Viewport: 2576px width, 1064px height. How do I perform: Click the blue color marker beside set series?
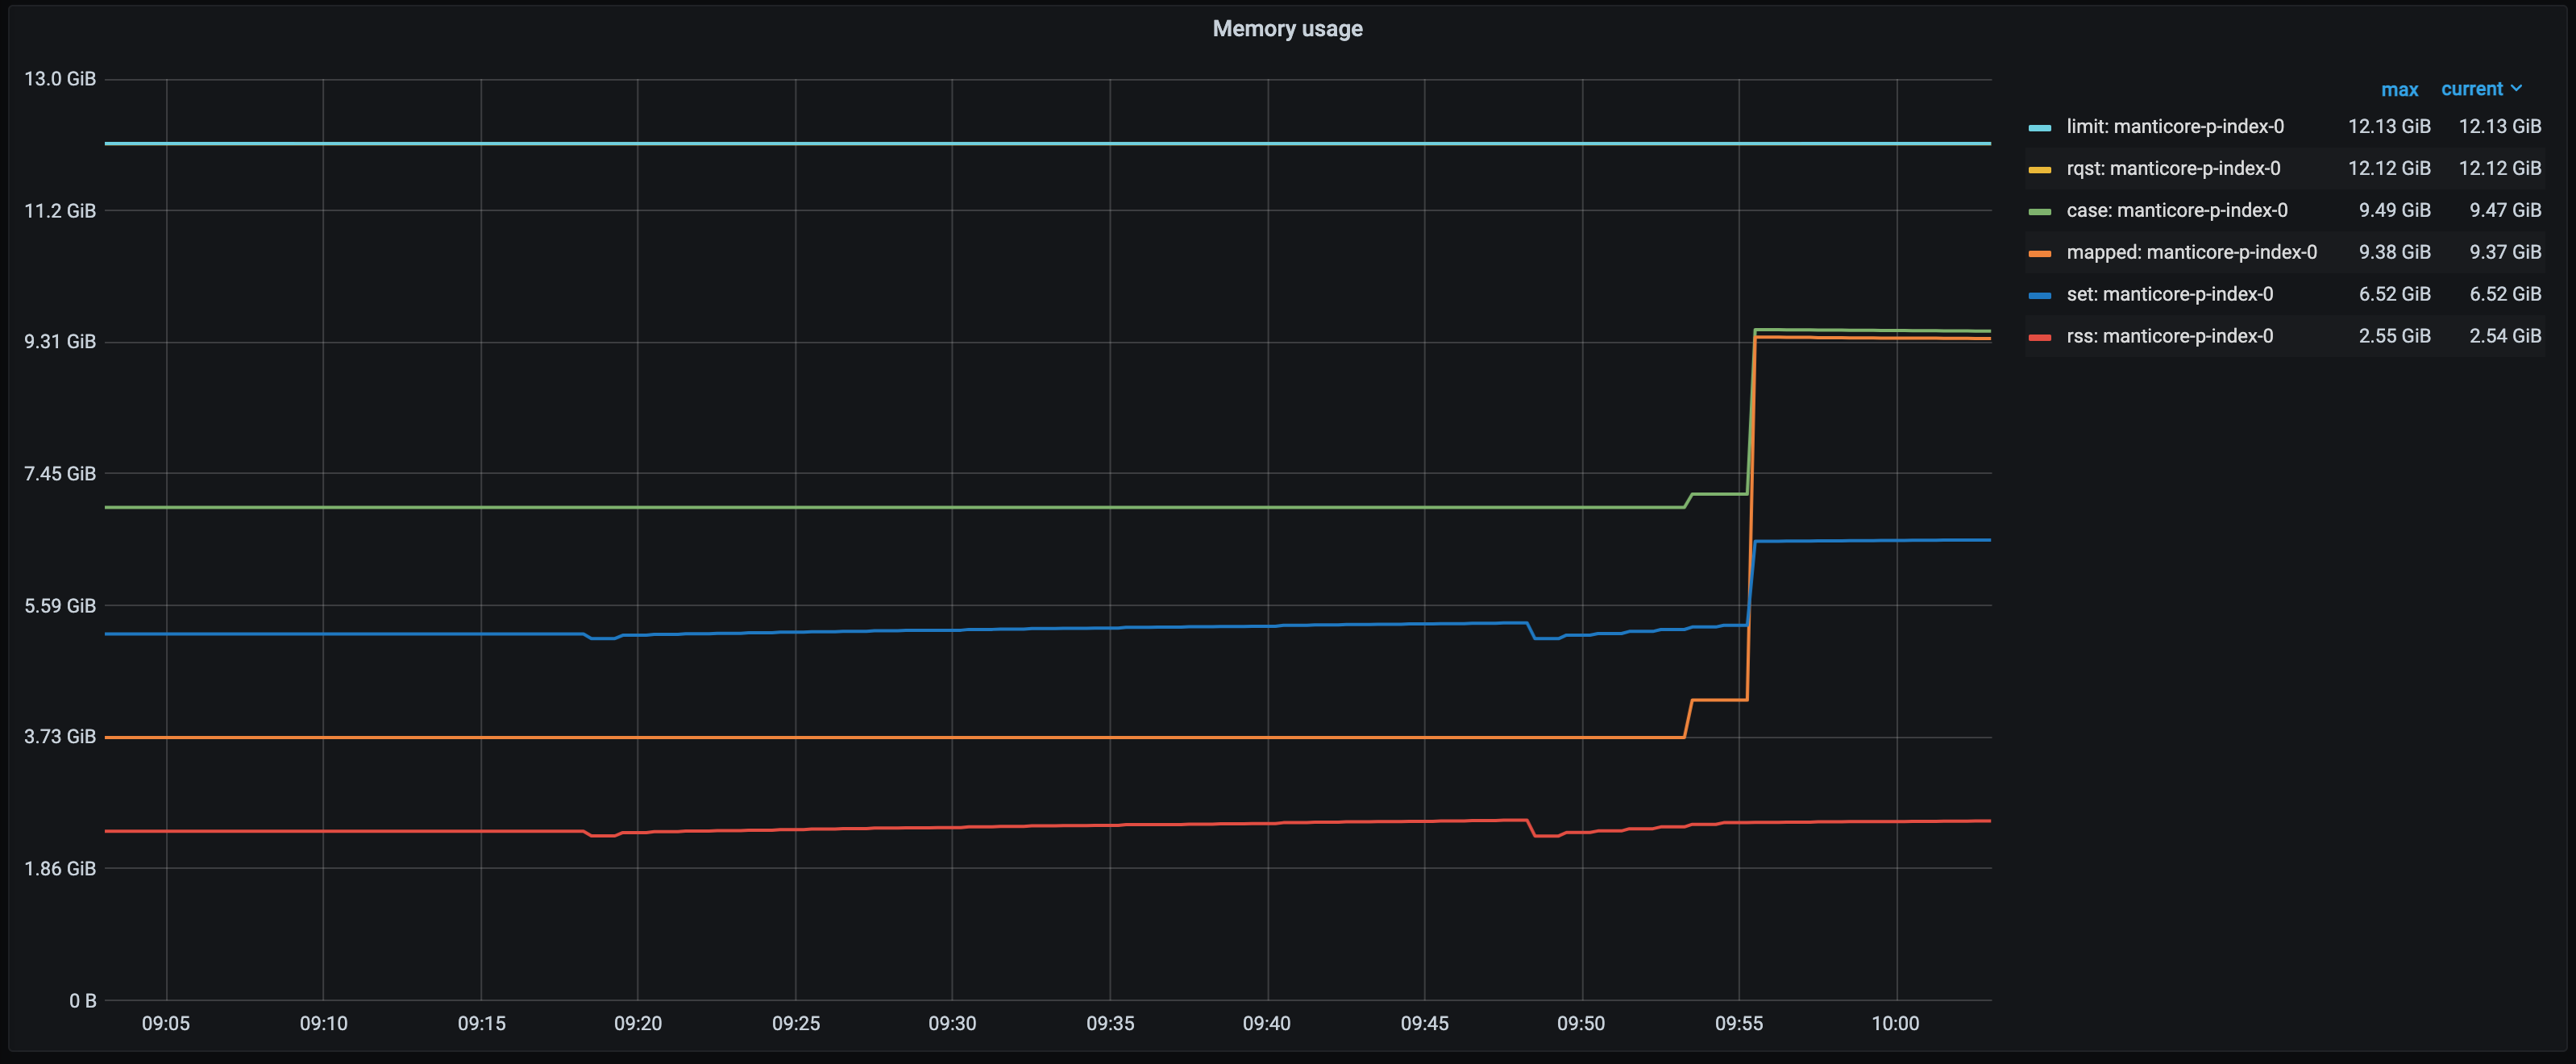[2040, 294]
